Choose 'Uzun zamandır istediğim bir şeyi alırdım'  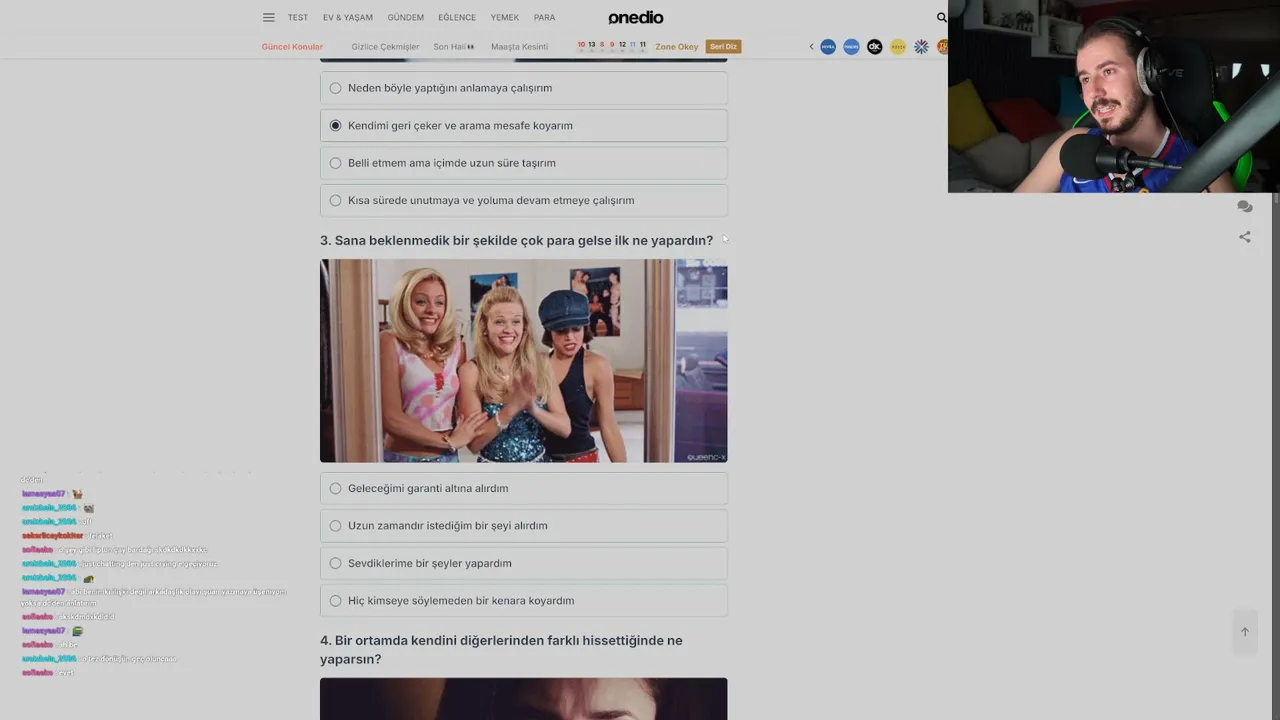[524, 525]
